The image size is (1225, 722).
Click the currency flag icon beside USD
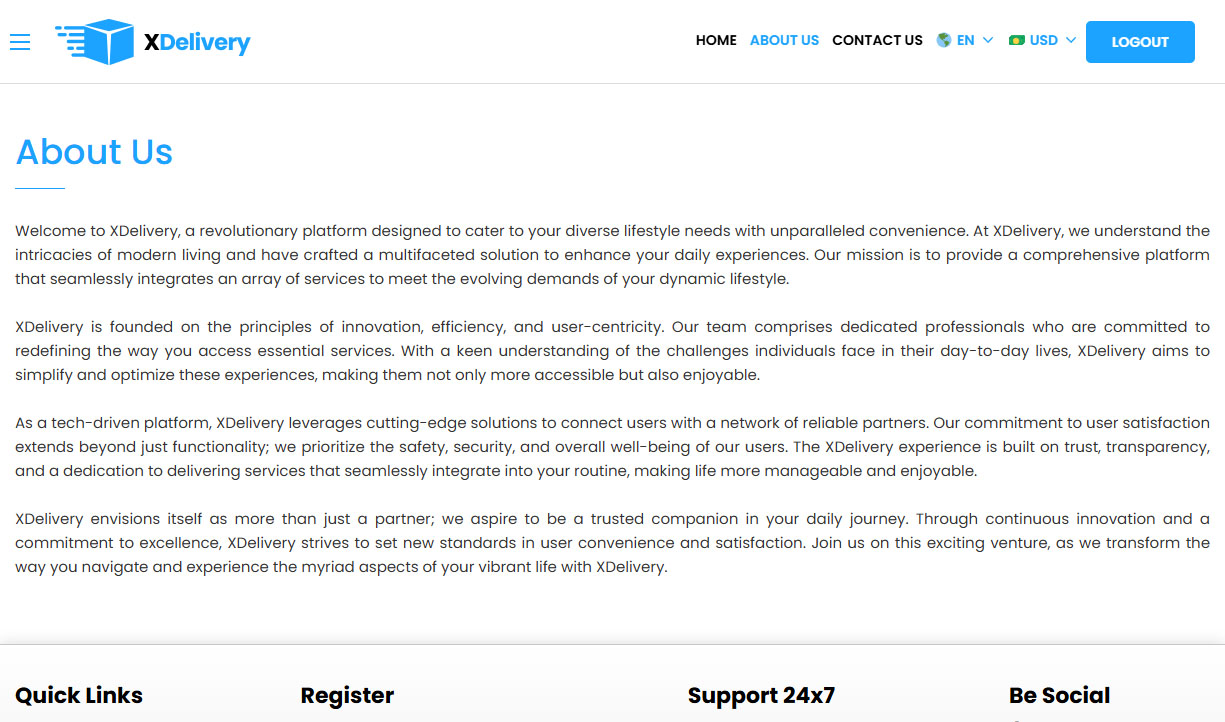point(1017,40)
